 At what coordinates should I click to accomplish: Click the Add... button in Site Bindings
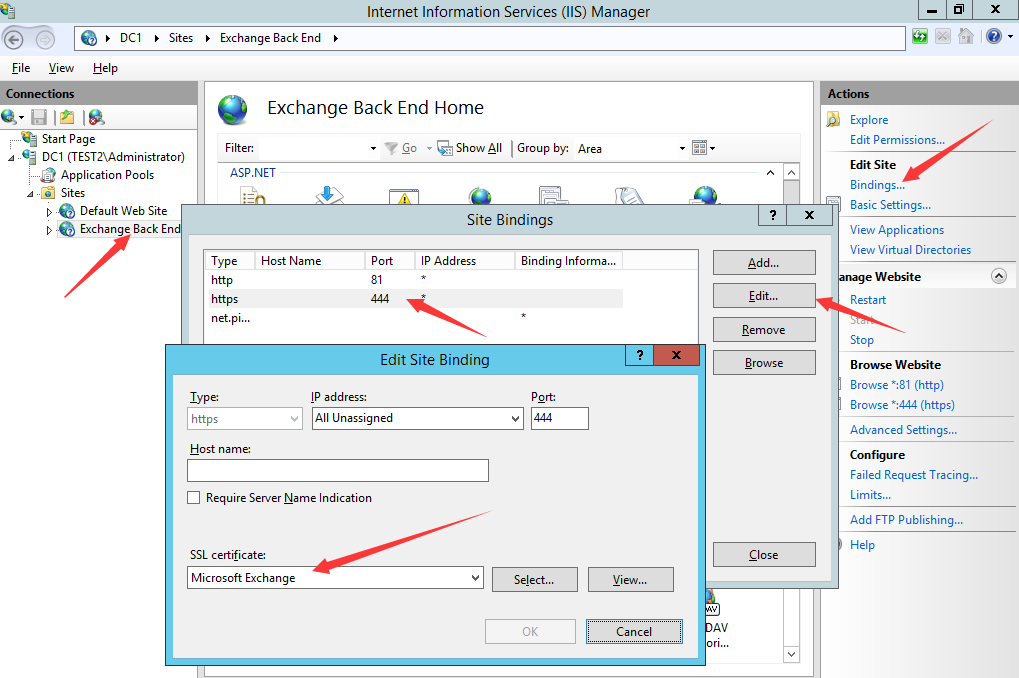764,263
